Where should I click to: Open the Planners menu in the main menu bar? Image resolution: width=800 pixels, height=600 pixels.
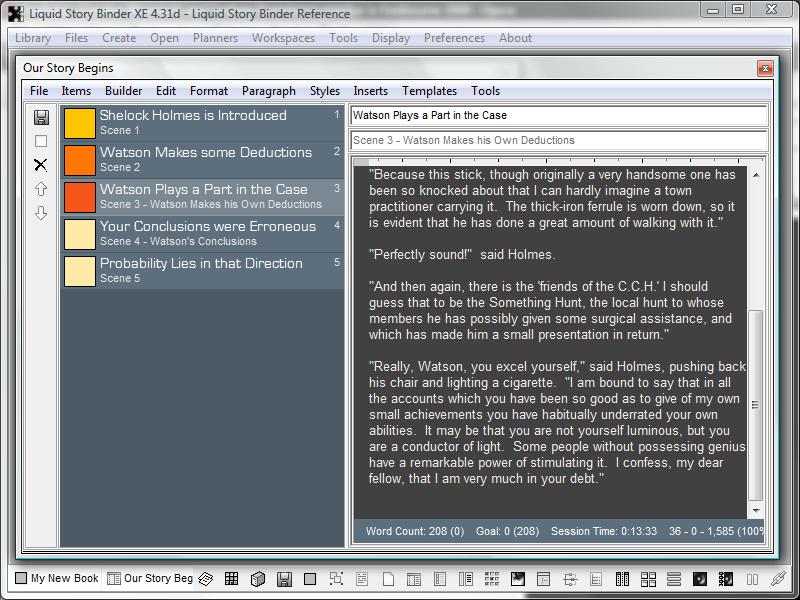(x=215, y=38)
